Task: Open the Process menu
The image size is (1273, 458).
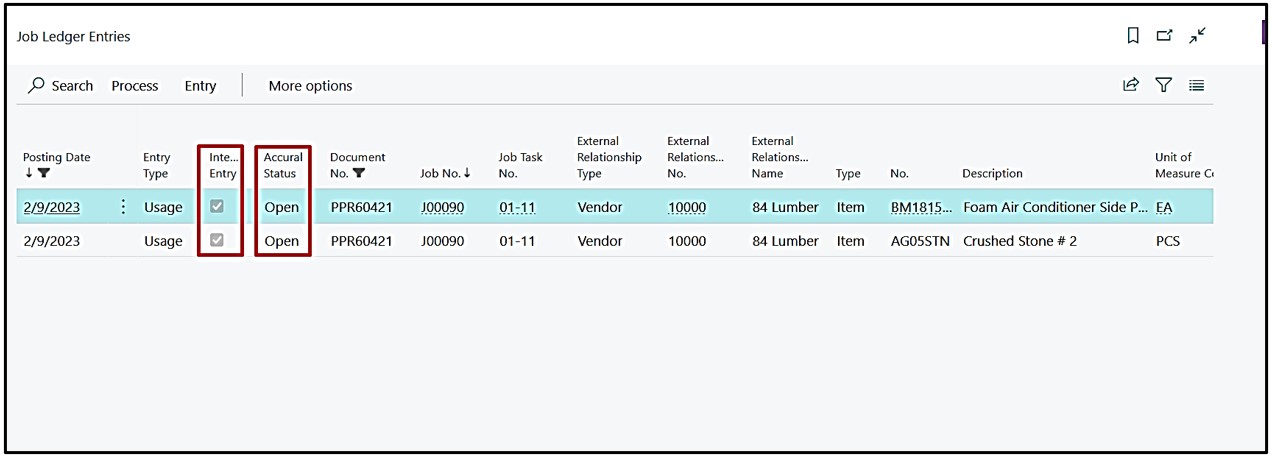Action: (135, 86)
